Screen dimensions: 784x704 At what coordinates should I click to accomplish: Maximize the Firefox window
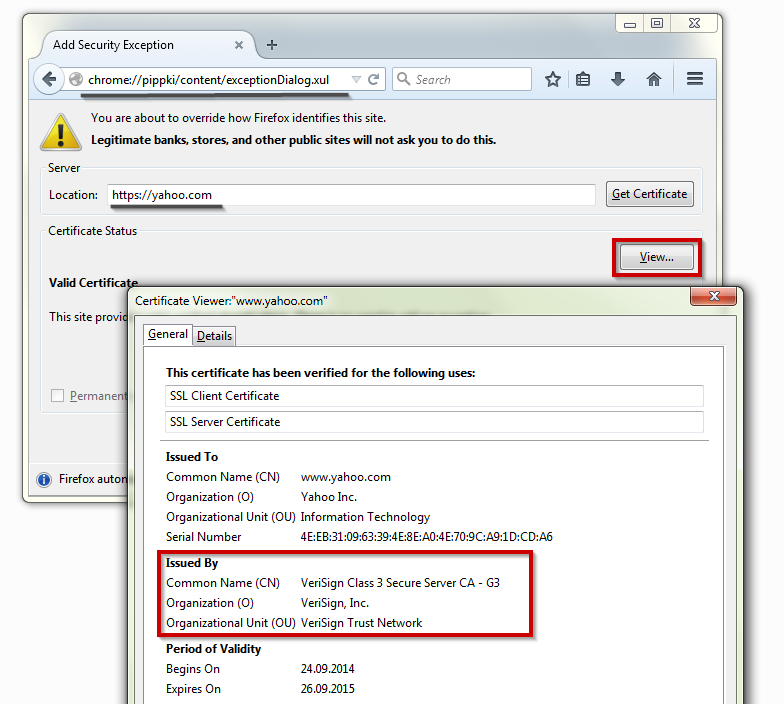coord(657,24)
